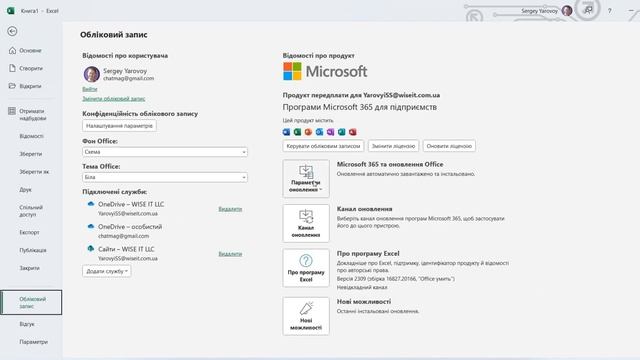This screenshot has height=360, width=640.
Task: Select Створити in the sidebar
Action: coord(31,68)
